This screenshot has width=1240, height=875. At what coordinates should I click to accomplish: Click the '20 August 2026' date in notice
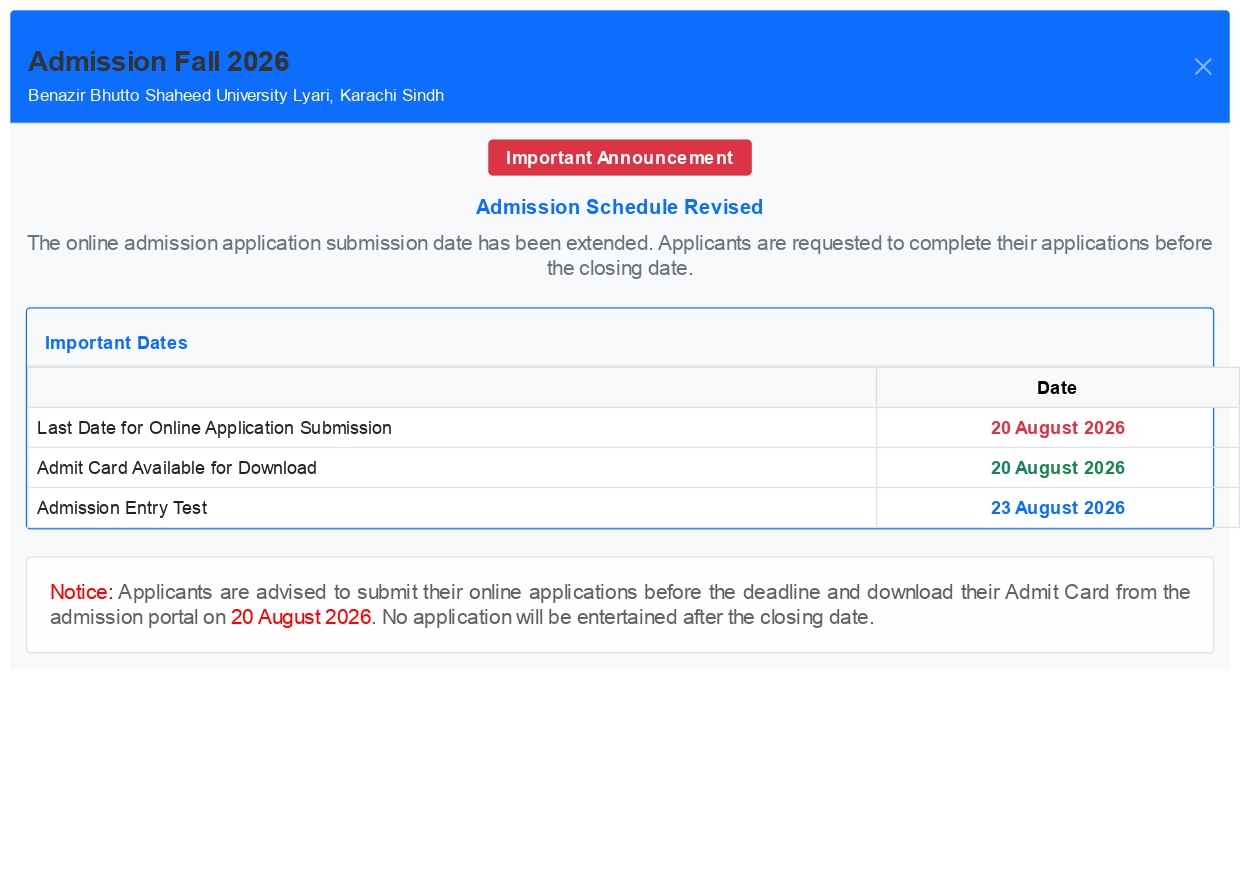(301, 617)
